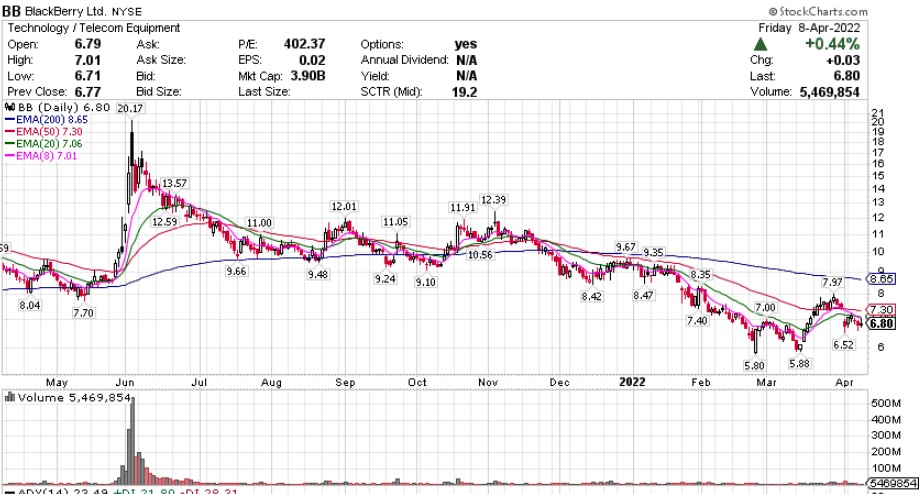924x494 pixels.
Task: Click the P/E value 402.37
Action: point(304,44)
